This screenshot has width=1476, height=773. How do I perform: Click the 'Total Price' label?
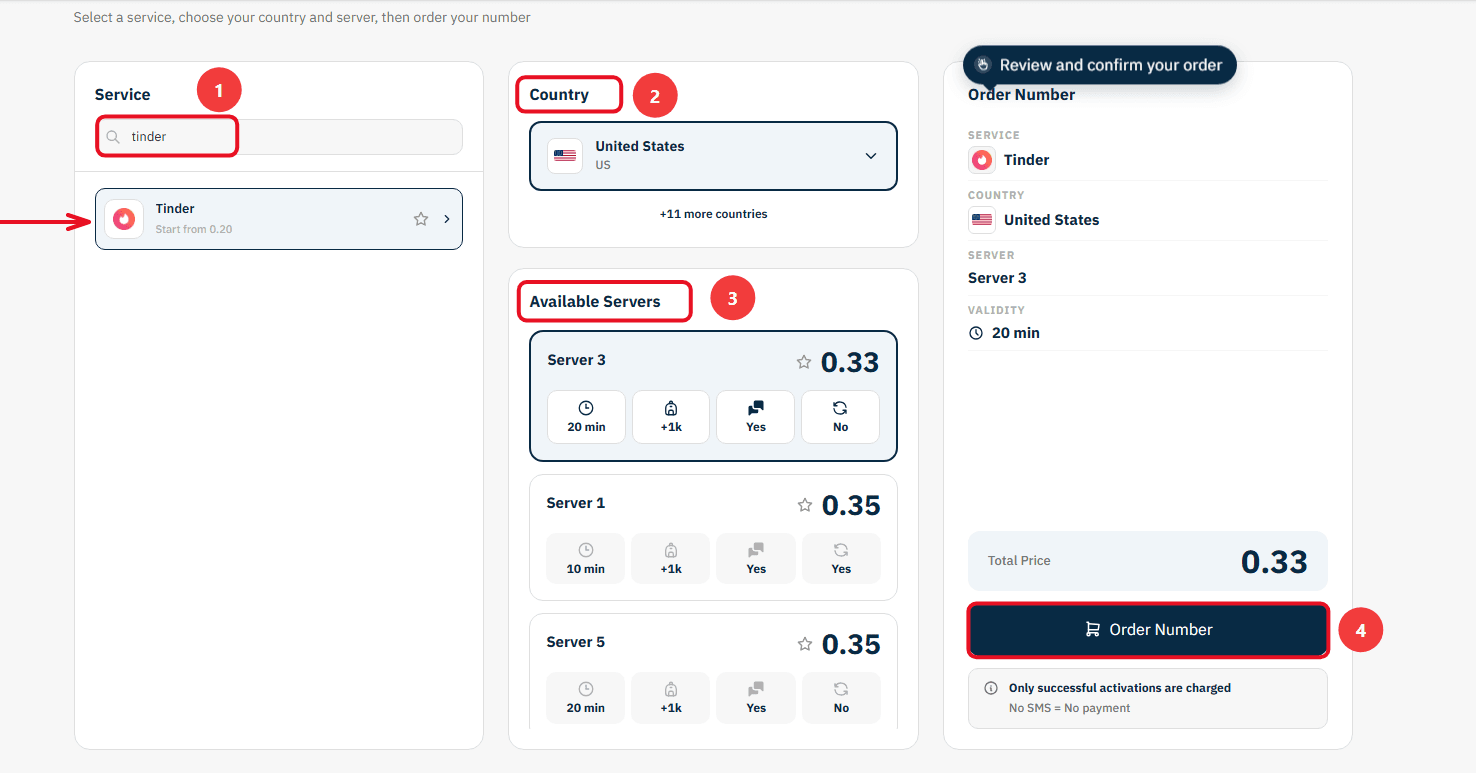click(1019, 561)
